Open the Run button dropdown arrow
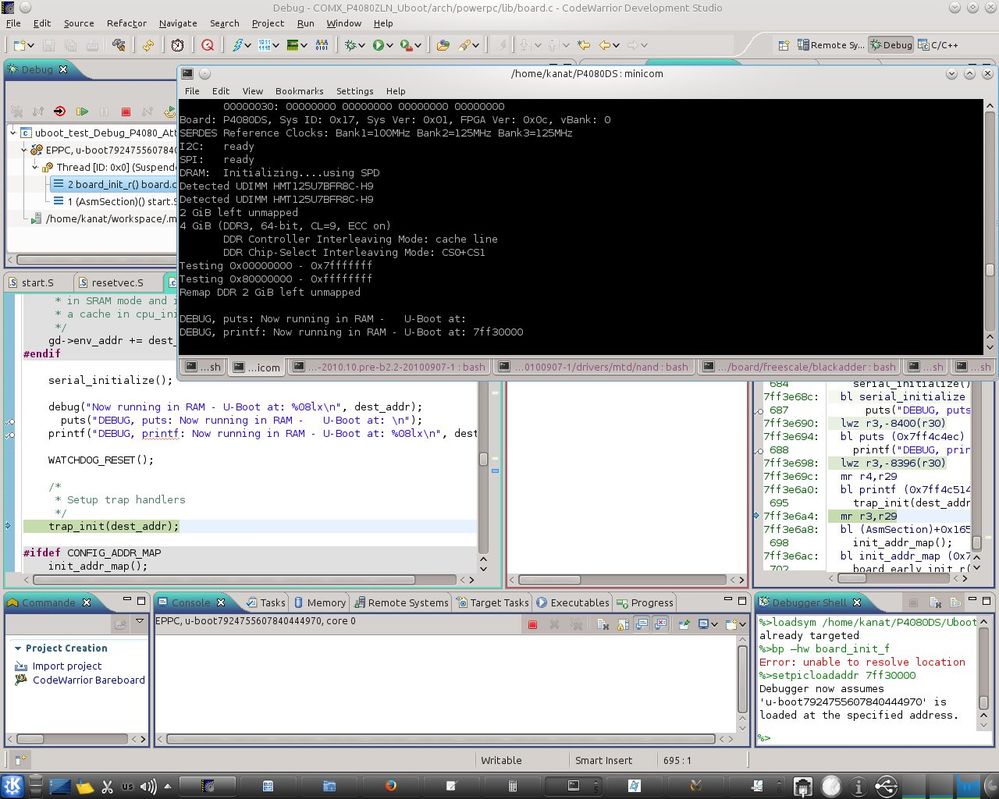The height and width of the screenshot is (799, 999). (388, 45)
